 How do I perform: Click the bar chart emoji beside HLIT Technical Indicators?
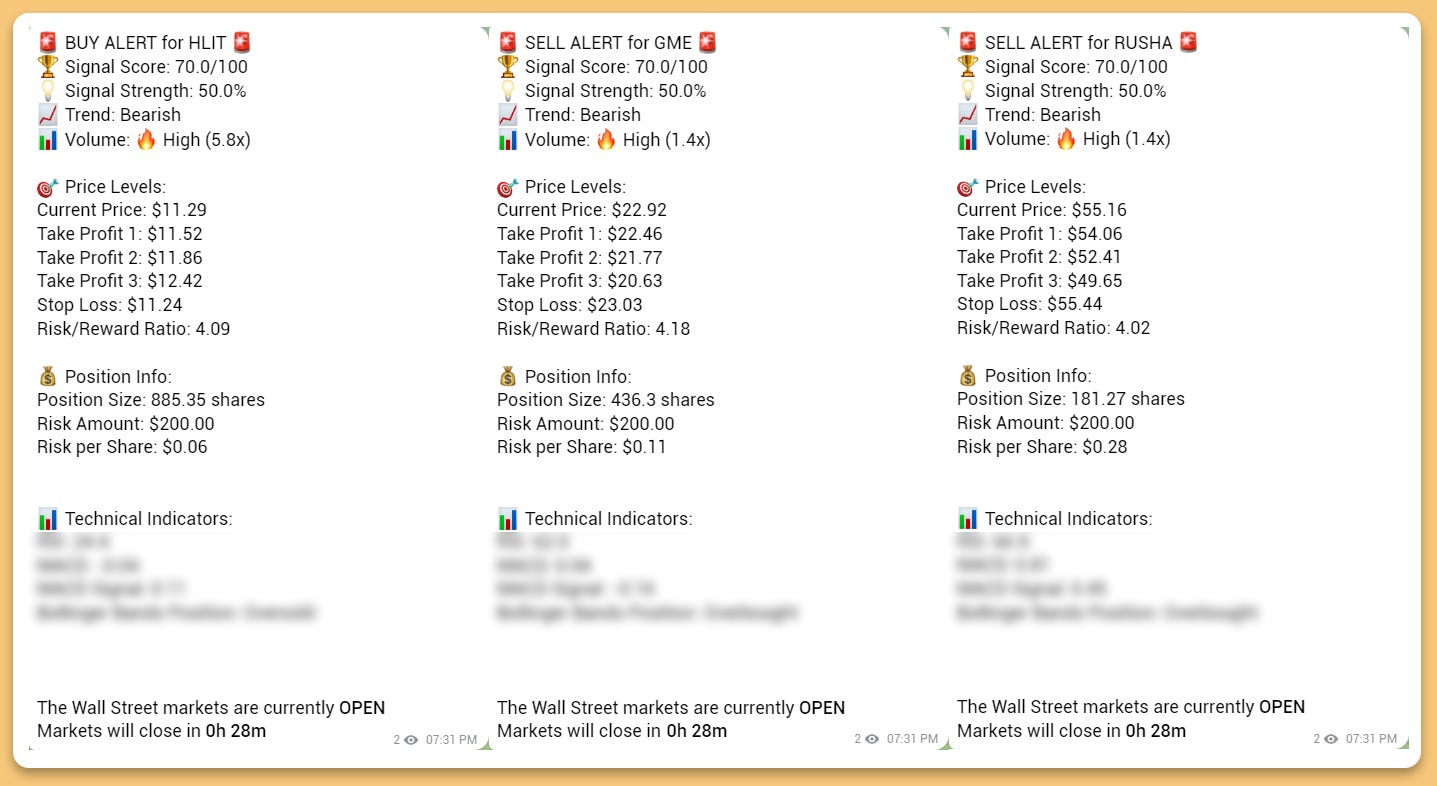(x=48, y=519)
